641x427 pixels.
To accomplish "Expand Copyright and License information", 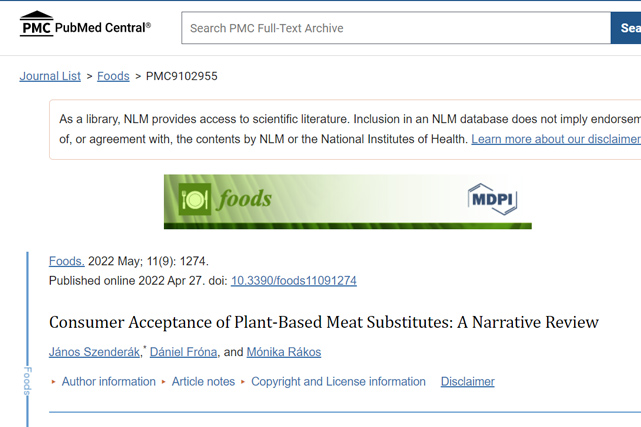I will 338,382.
